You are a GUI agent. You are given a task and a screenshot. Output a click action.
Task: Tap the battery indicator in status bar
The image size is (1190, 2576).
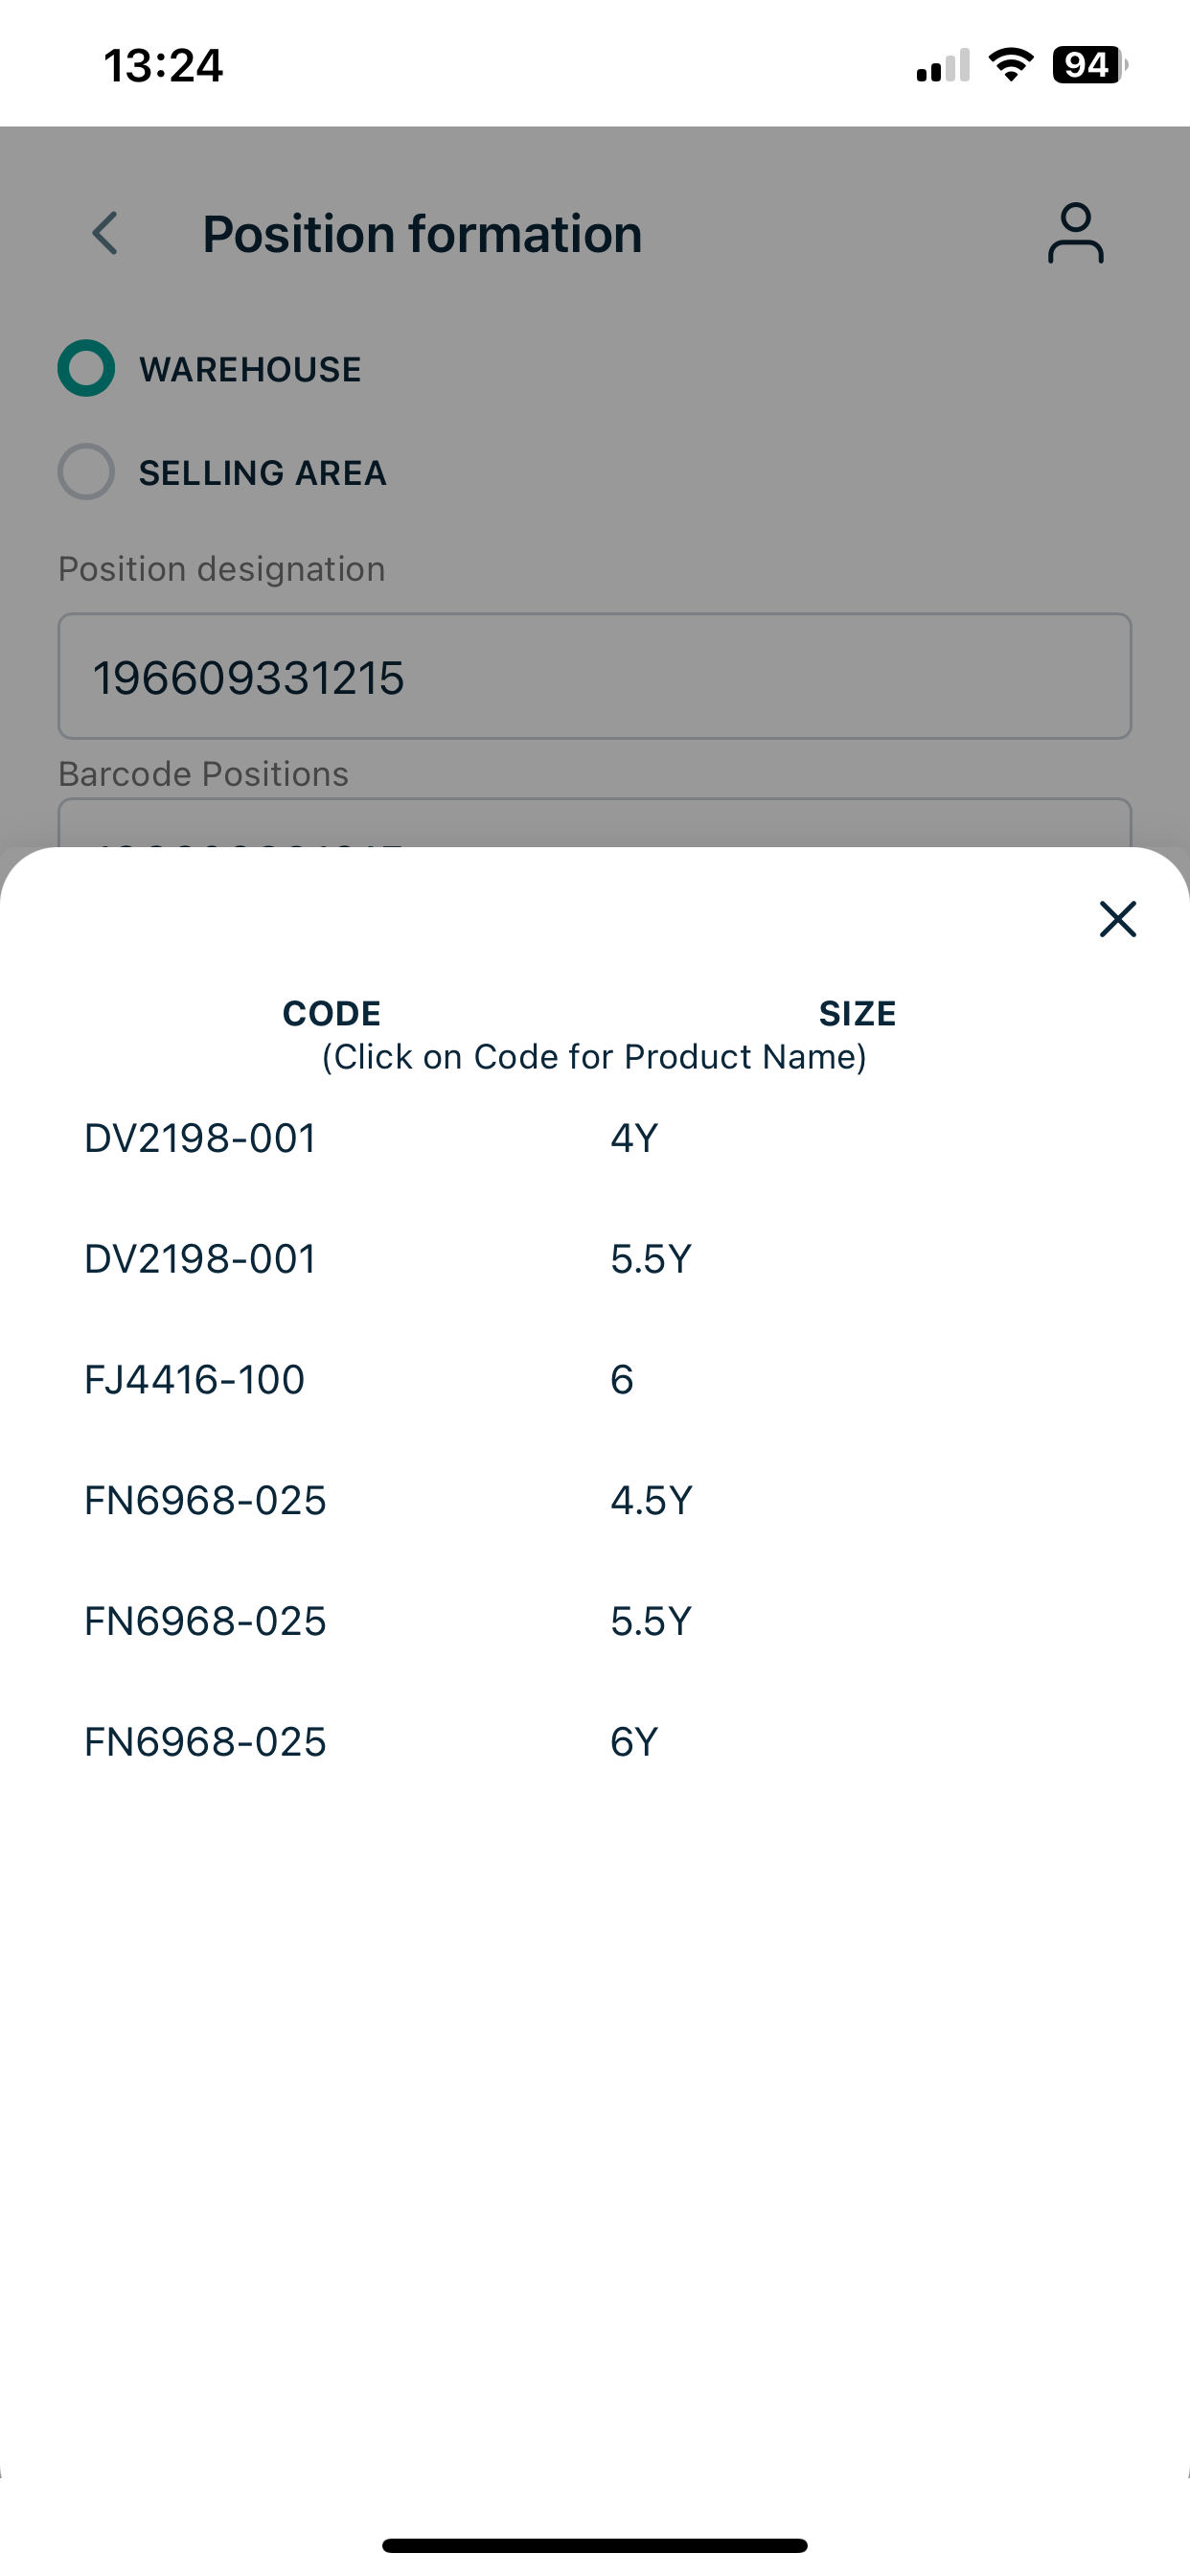pos(1090,65)
